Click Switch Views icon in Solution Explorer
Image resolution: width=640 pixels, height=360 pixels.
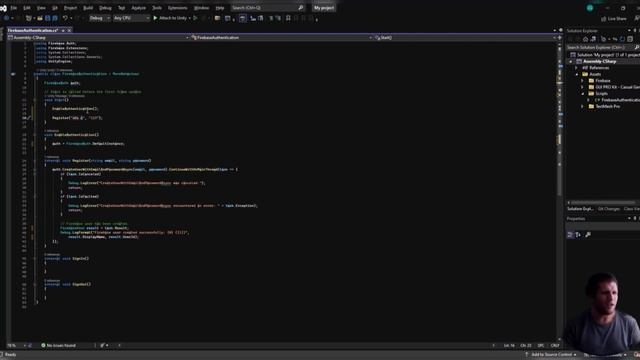tap(593, 39)
